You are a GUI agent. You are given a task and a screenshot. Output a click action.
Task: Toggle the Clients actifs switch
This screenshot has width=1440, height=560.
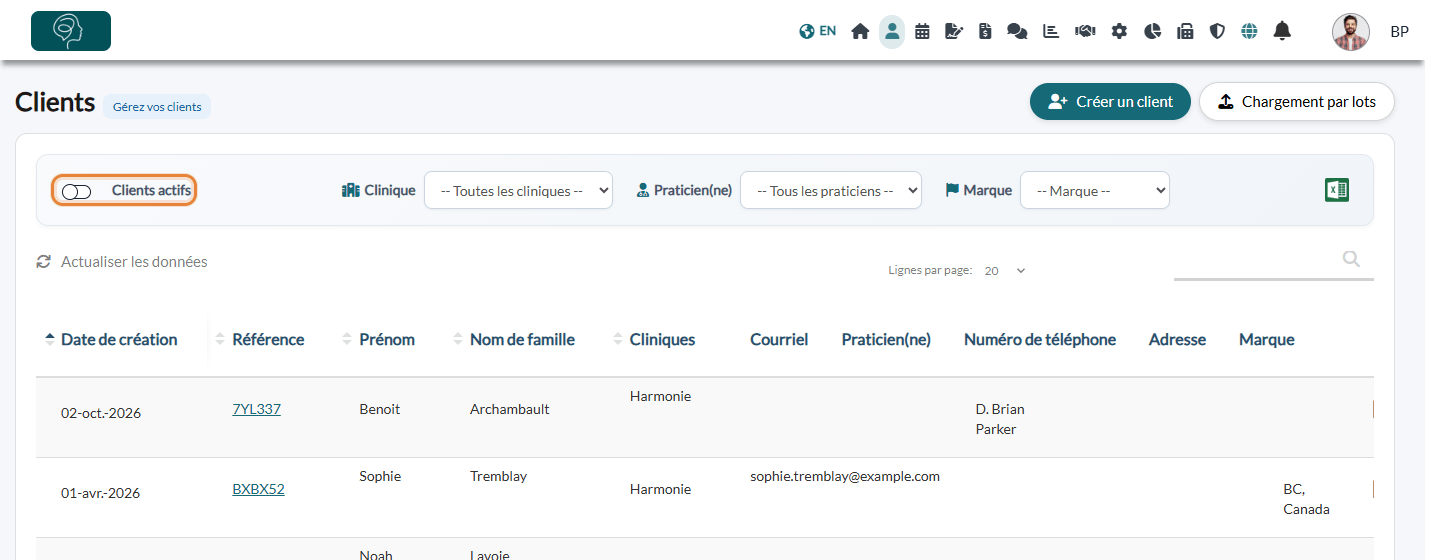76,191
